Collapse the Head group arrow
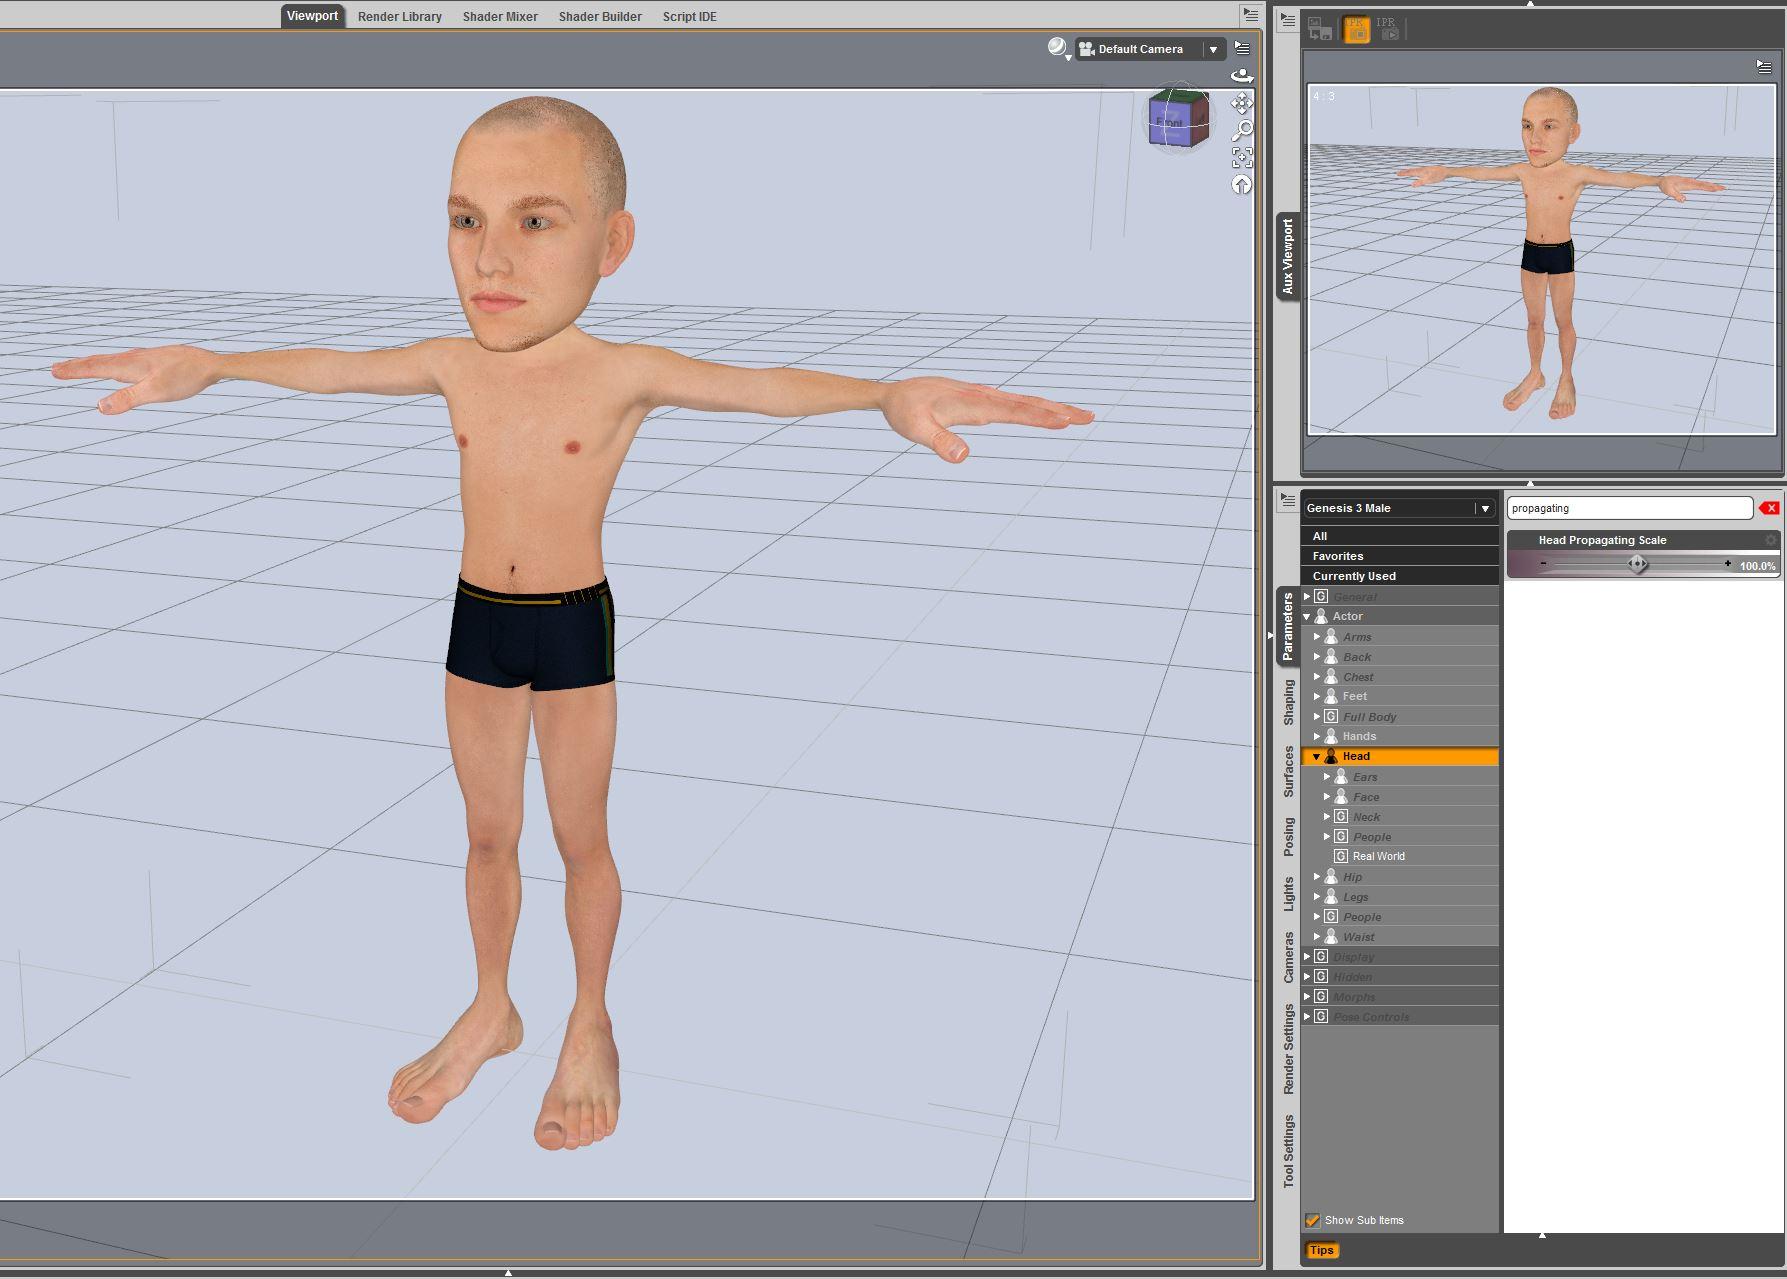This screenshot has width=1787, height=1279. tap(1317, 756)
